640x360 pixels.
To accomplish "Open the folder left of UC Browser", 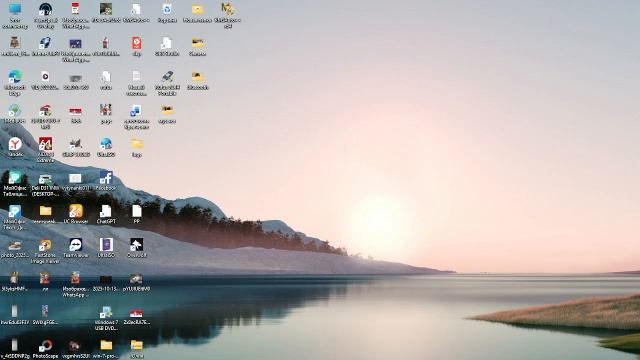I will (x=45, y=211).
